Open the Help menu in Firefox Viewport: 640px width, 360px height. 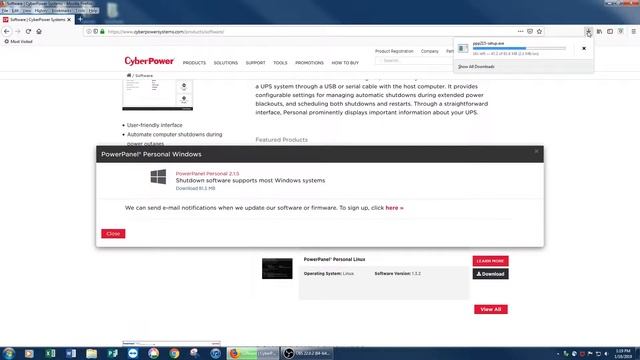(93, 11)
